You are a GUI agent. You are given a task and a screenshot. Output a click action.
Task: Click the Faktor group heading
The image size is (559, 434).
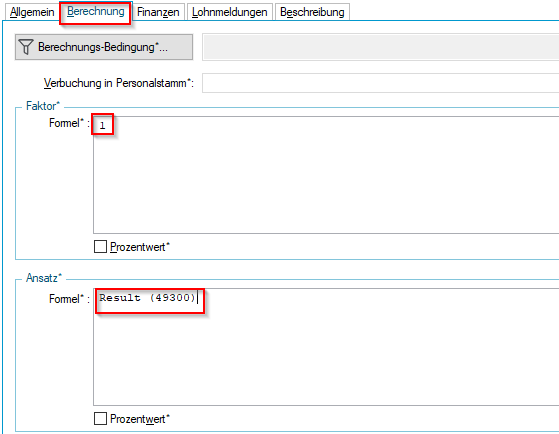(x=43, y=106)
